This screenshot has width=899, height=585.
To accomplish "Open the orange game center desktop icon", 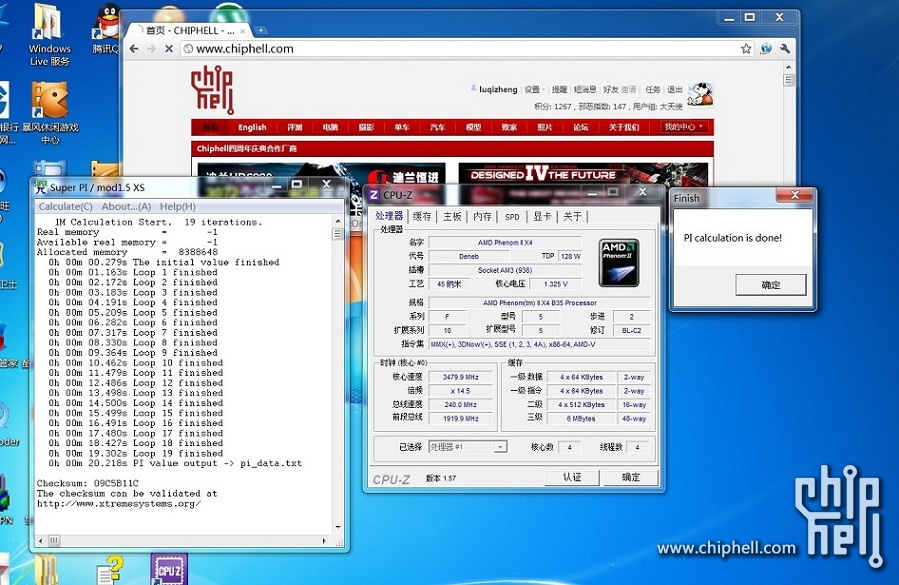I will (x=50, y=112).
